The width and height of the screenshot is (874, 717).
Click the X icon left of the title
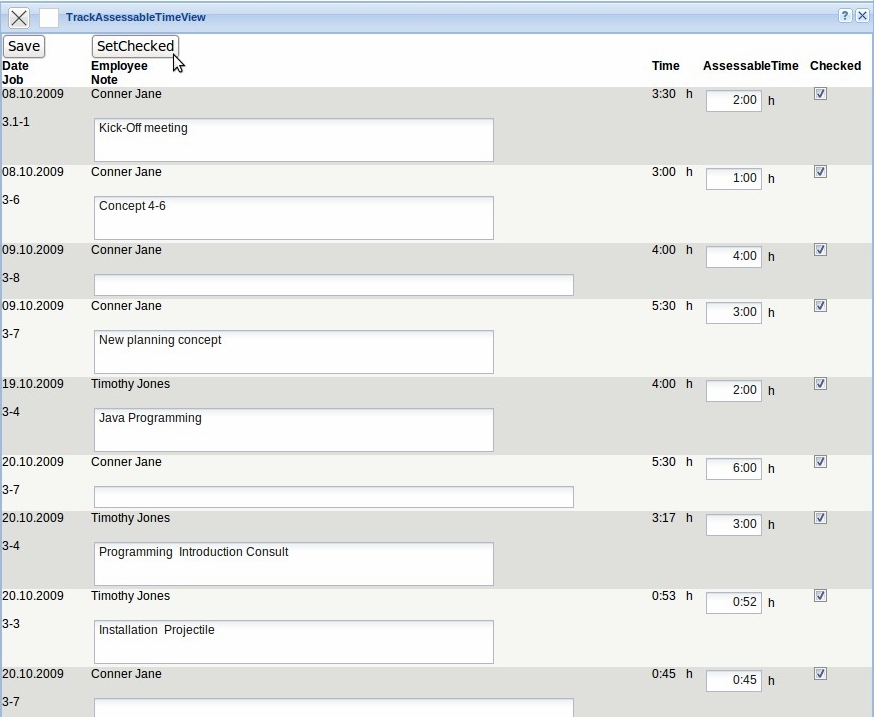(x=19, y=18)
